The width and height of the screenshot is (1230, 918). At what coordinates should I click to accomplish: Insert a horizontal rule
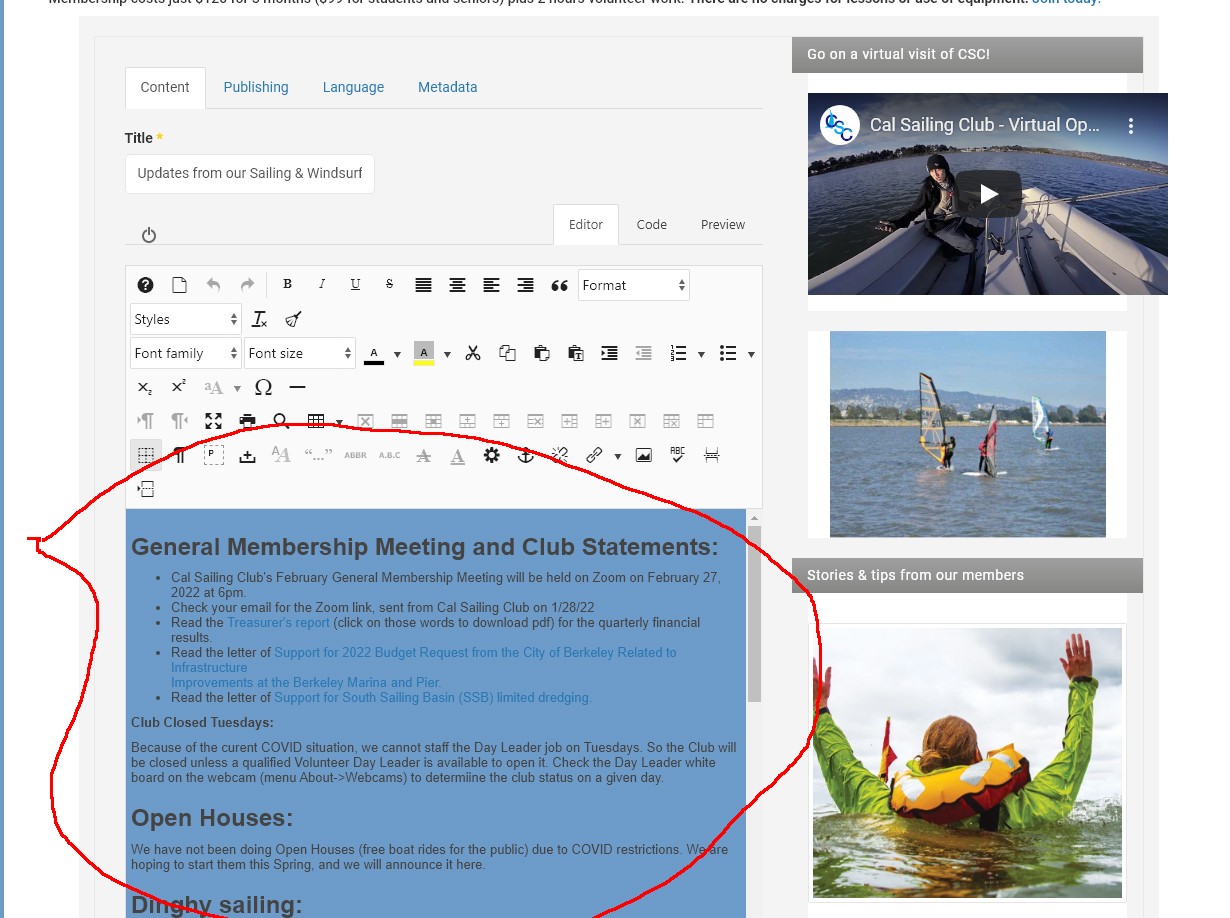coord(297,387)
